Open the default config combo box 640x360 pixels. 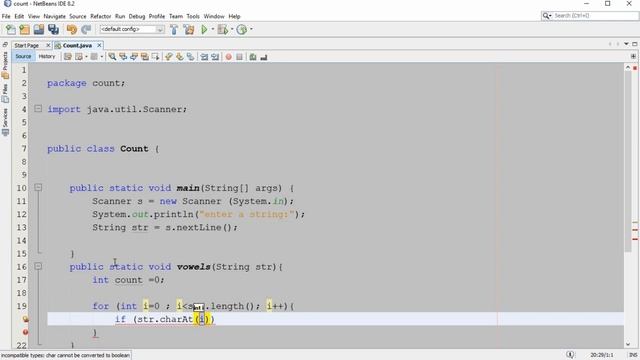click(x=132, y=29)
